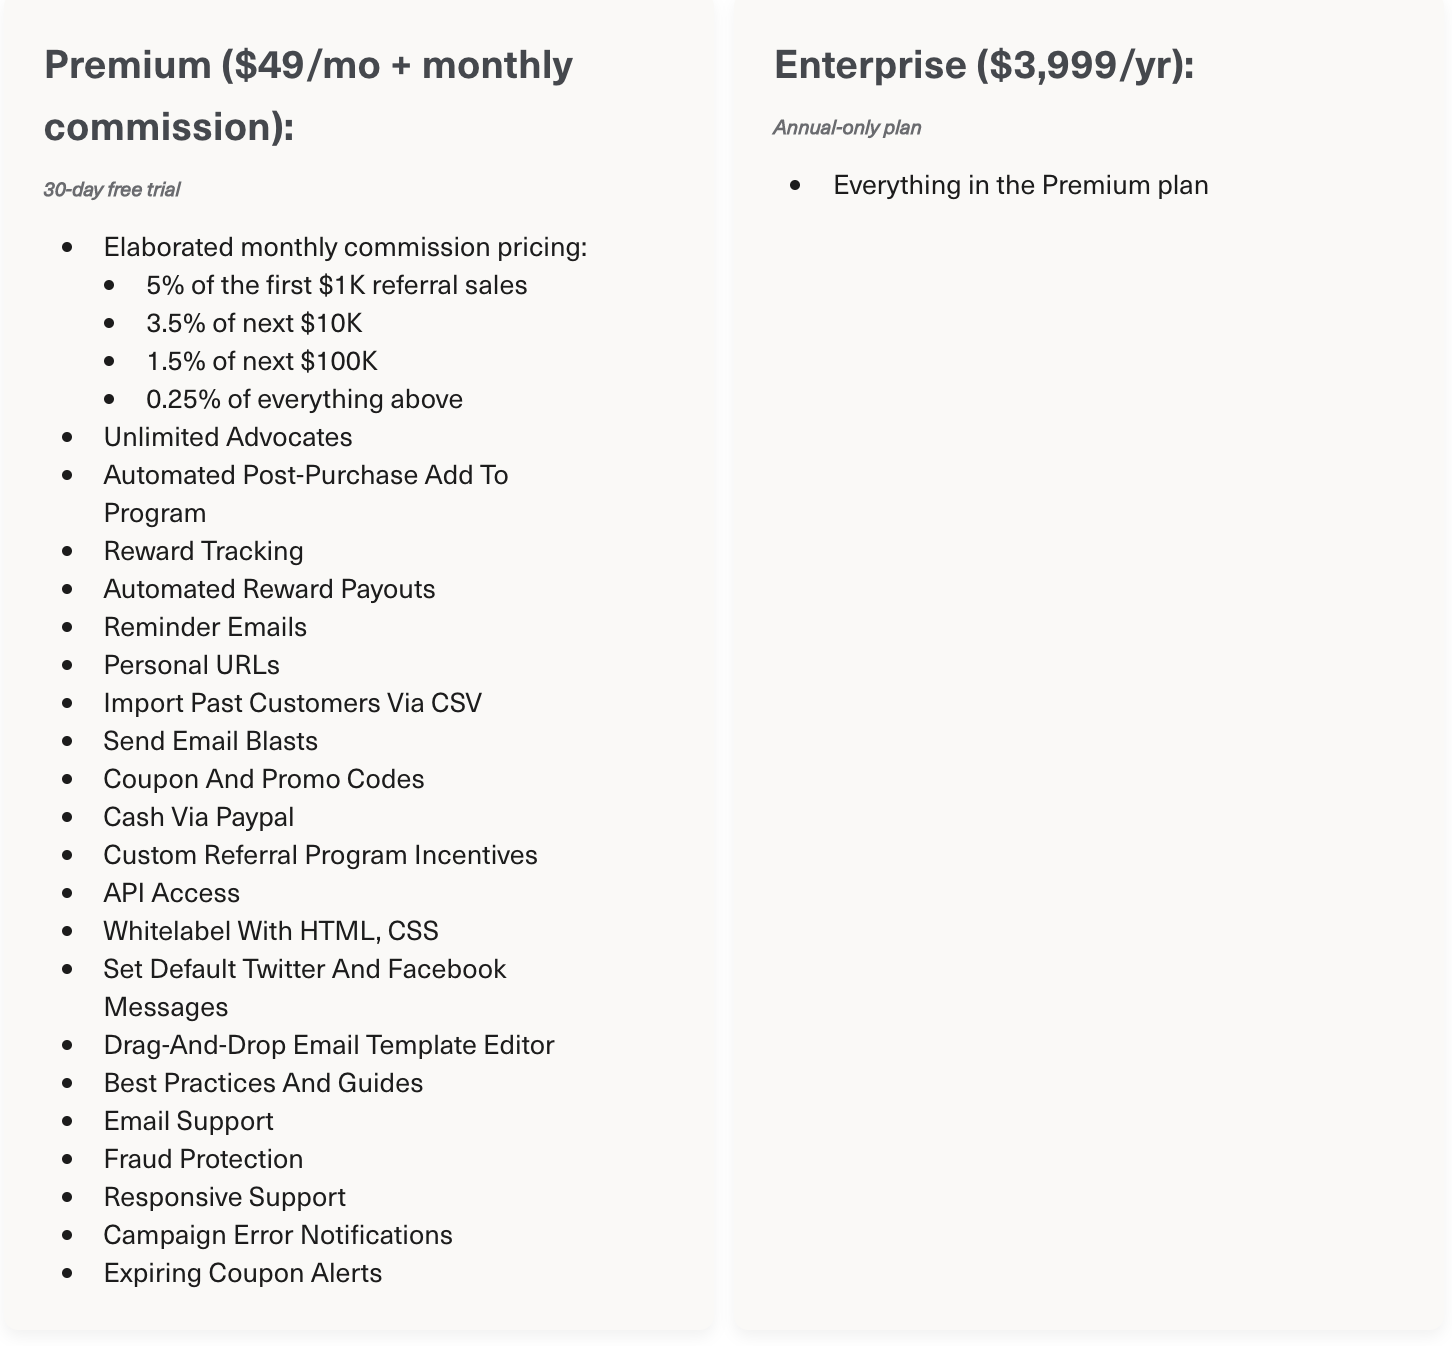This screenshot has width=1452, height=1346.
Task: Click "Drag-And-Drop Email Template Editor" item
Action: tap(329, 1045)
